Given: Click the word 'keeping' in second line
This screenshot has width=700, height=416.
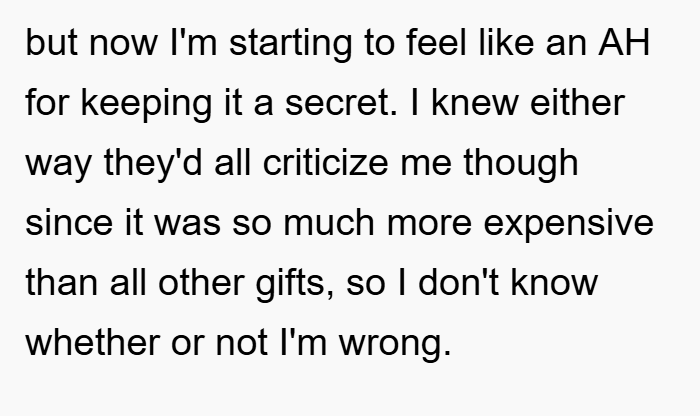Looking at the screenshot, I should click(146, 105).
